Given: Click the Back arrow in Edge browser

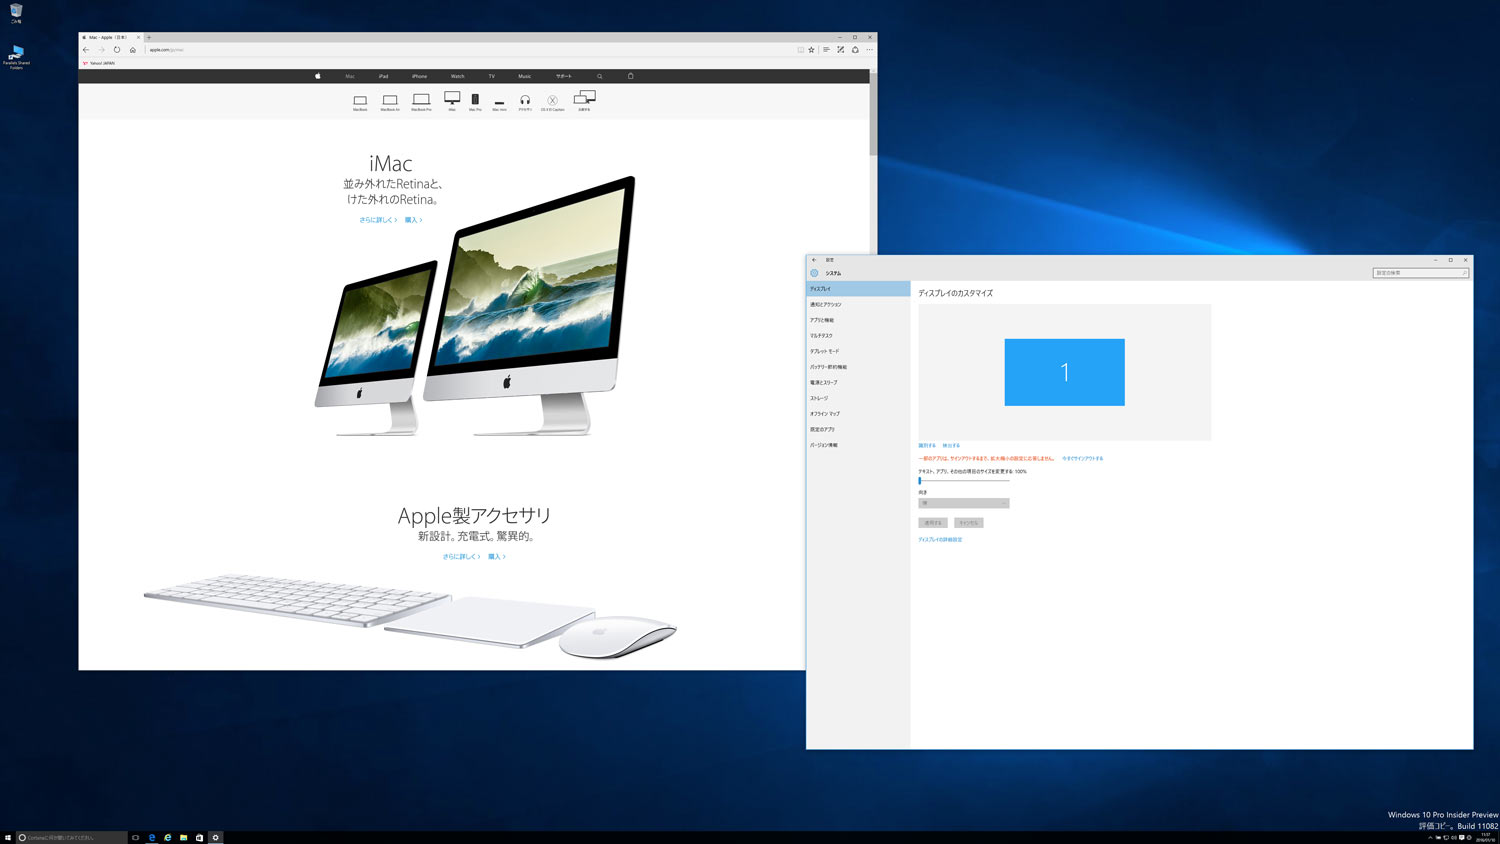Looking at the screenshot, I should click(x=86, y=50).
